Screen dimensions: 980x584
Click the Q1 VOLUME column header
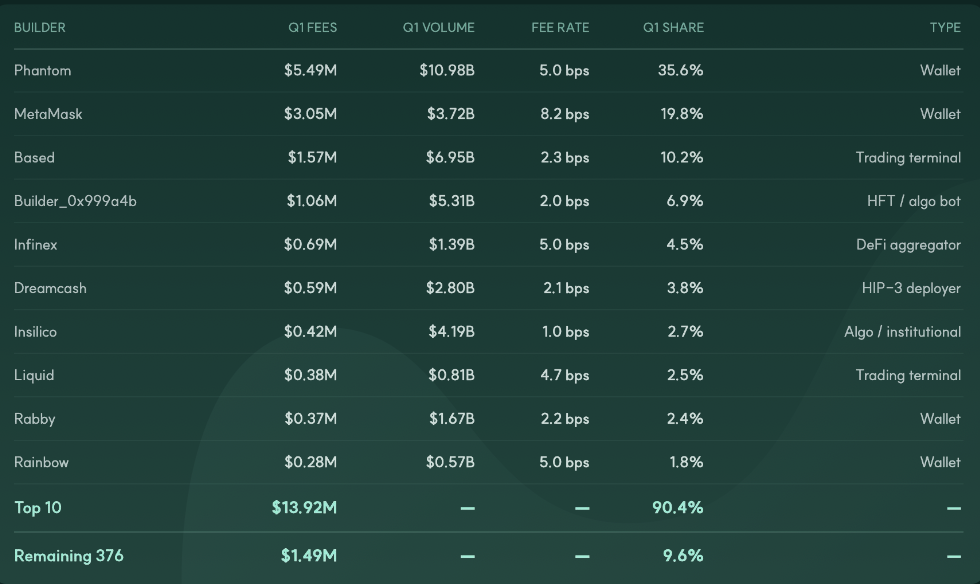pos(439,28)
